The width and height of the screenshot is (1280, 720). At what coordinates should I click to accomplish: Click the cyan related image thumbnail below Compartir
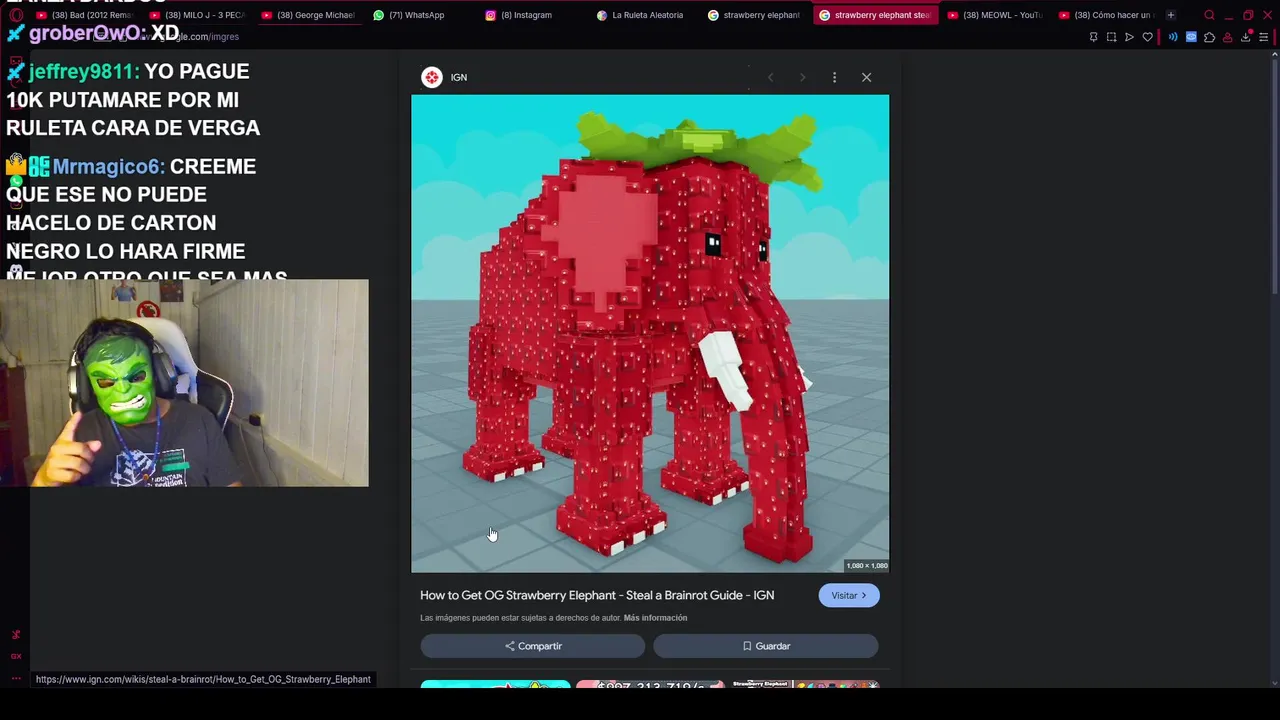tap(495, 684)
